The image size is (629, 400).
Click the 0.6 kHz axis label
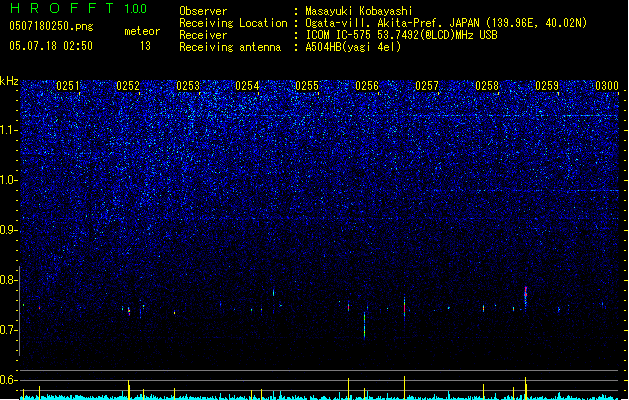coord(8,380)
